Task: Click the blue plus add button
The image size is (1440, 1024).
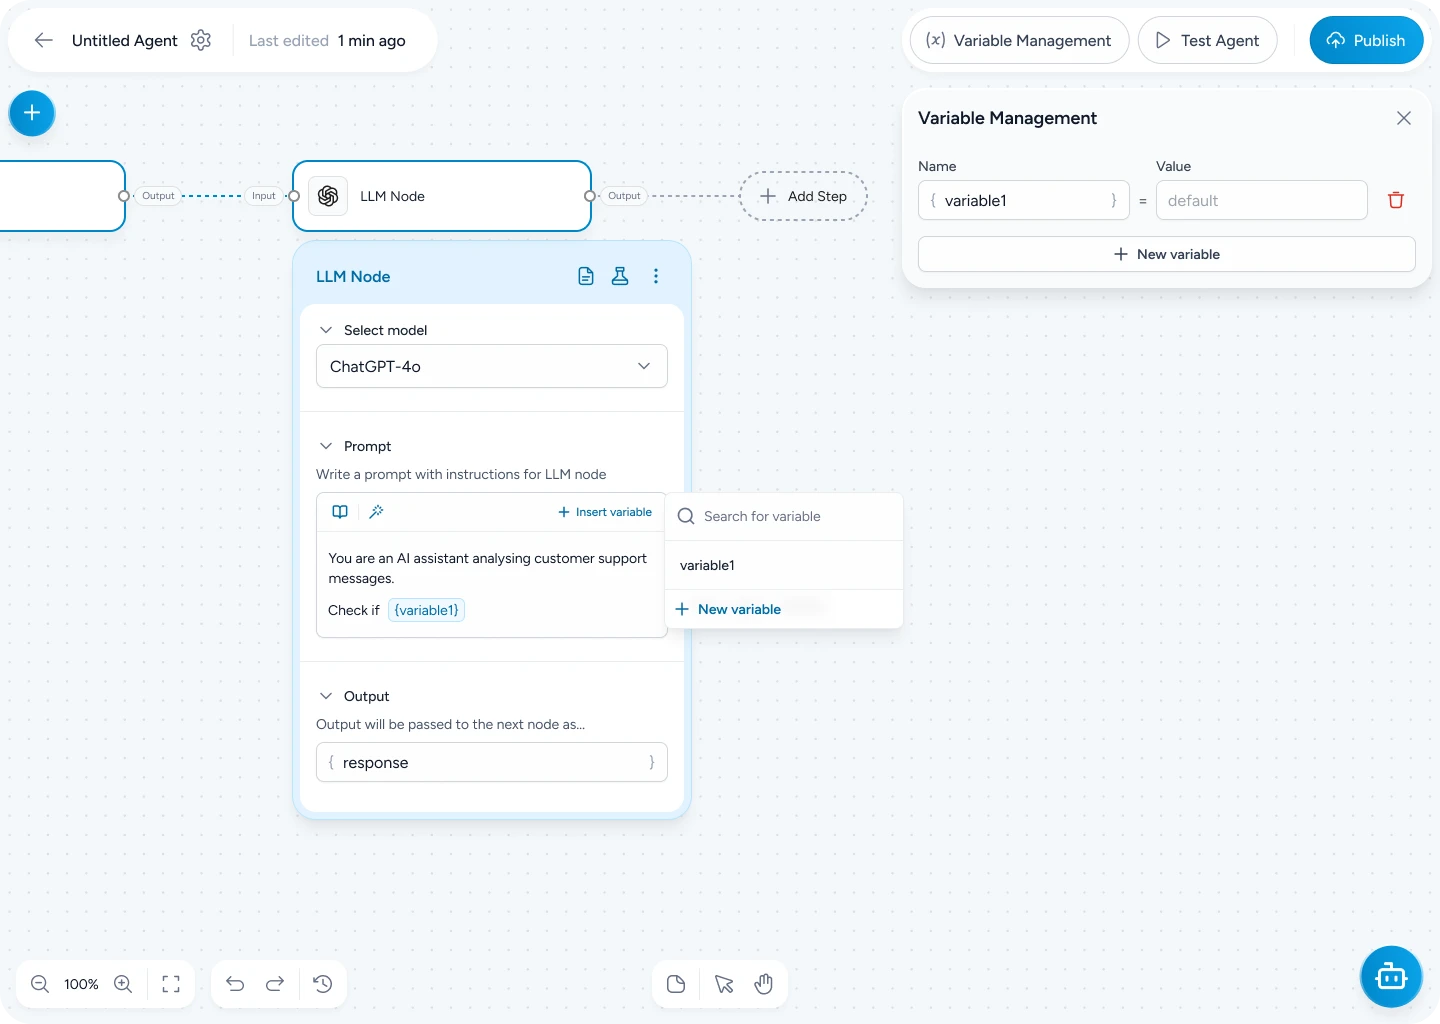Action: coord(32,113)
